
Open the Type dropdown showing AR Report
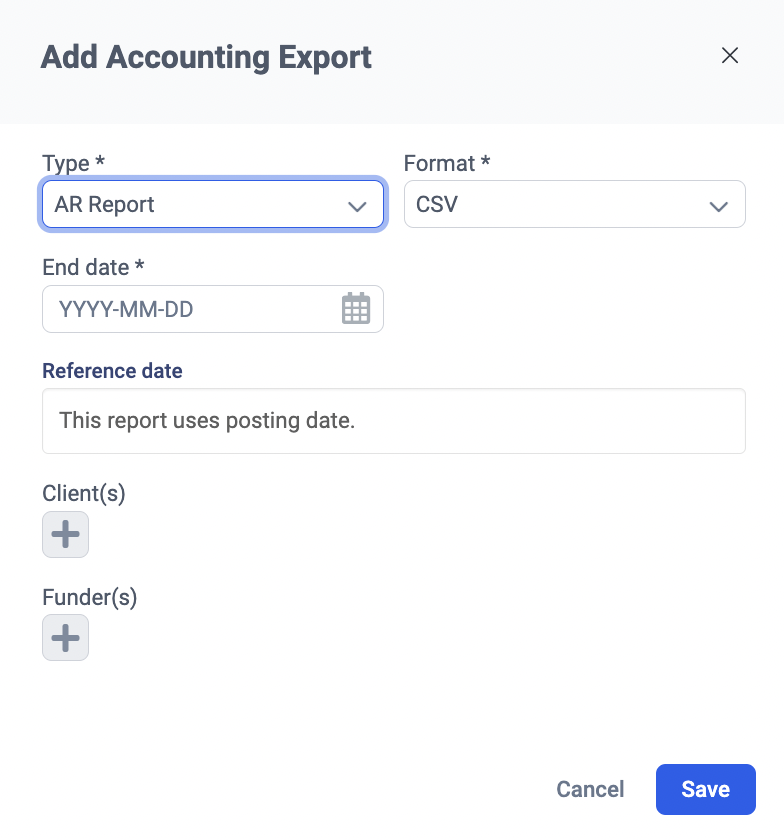point(190,205)
